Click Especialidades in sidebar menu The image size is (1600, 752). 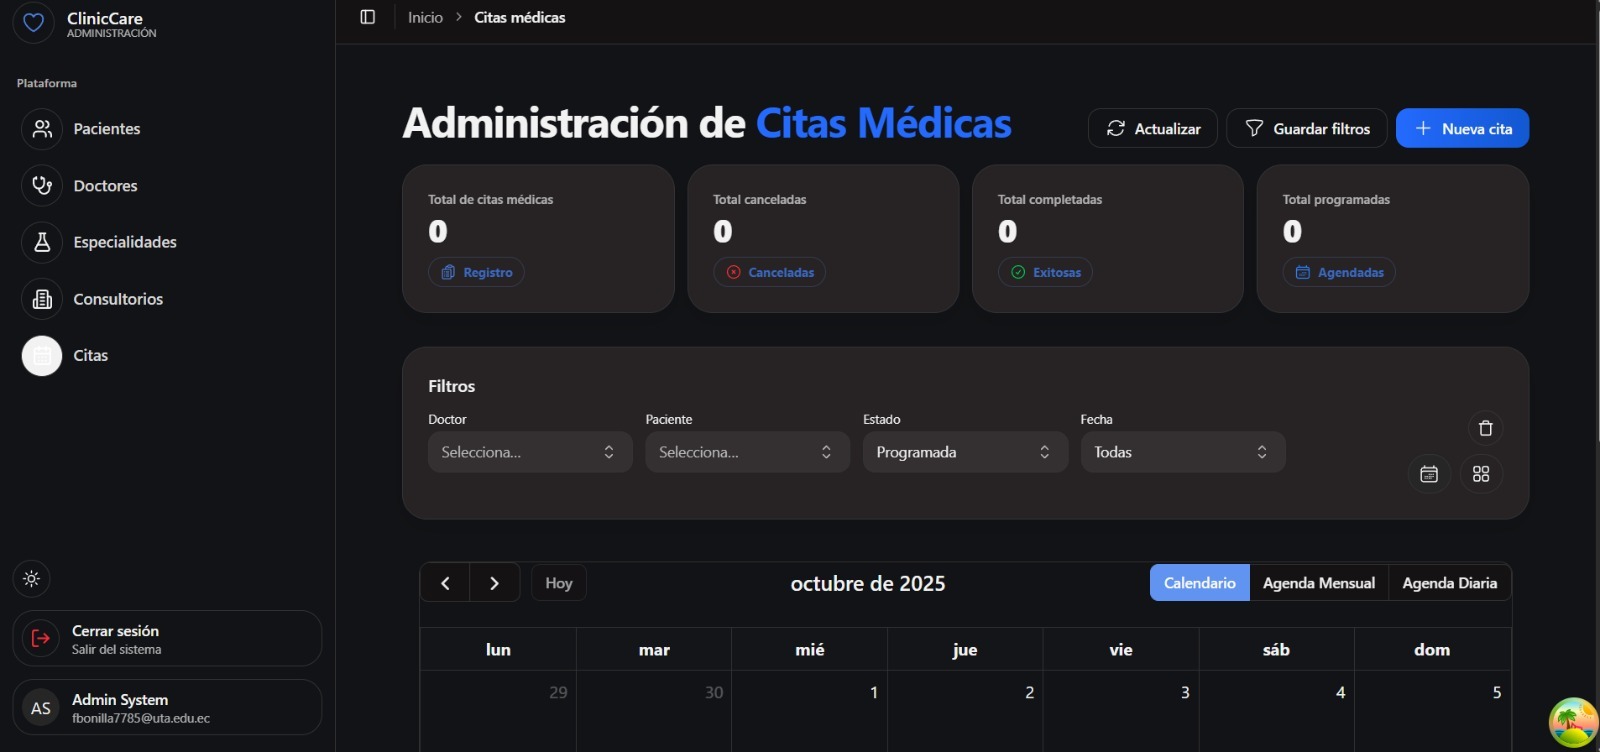125,242
